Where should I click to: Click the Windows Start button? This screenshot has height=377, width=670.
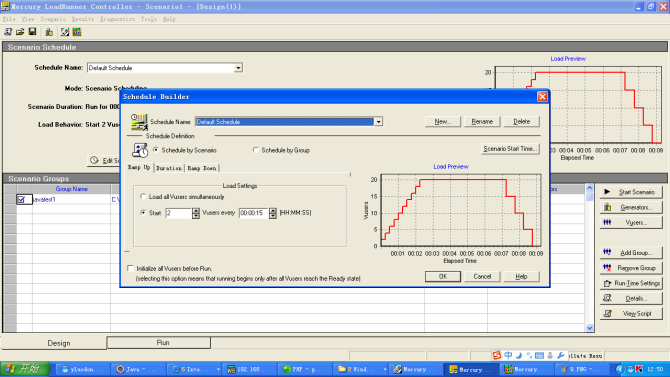click(25, 369)
